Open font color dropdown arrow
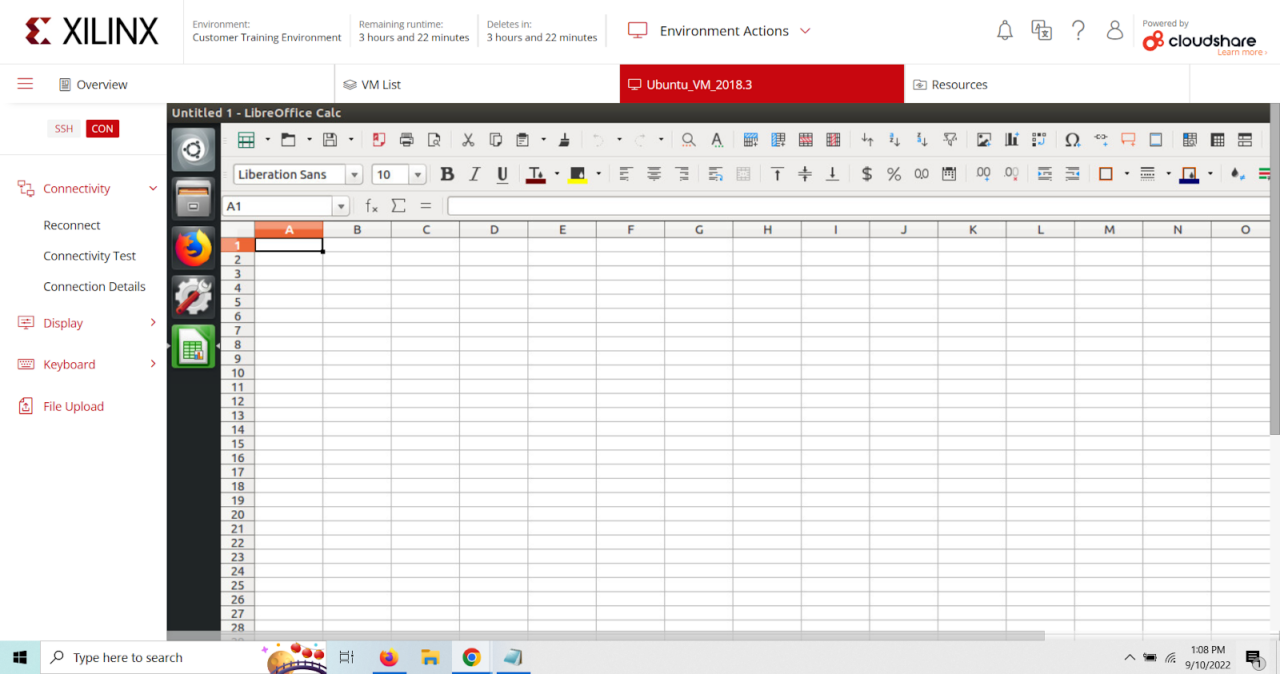Image resolution: width=1280 pixels, height=674 pixels. [x=557, y=174]
